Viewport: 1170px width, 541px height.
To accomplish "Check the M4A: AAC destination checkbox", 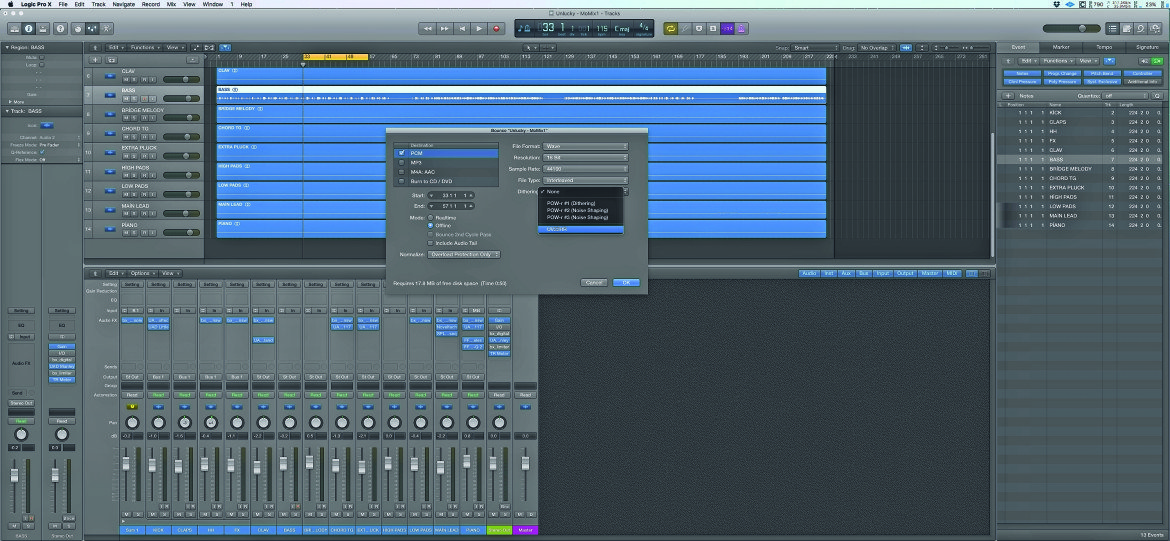I will tap(401, 172).
